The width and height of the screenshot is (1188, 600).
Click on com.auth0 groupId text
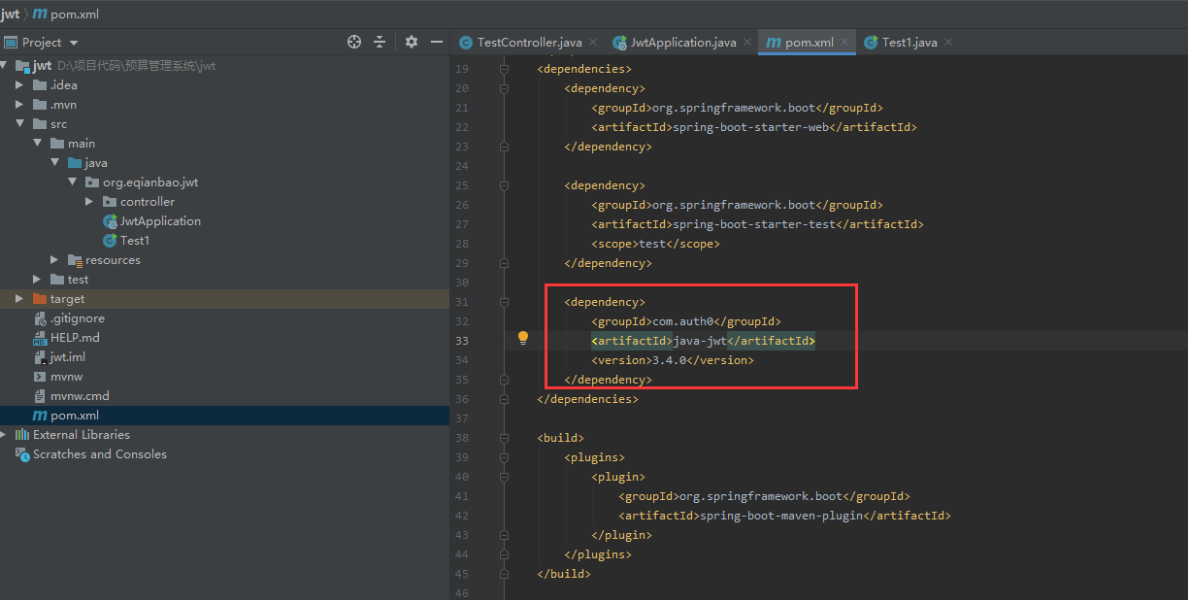click(x=683, y=321)
